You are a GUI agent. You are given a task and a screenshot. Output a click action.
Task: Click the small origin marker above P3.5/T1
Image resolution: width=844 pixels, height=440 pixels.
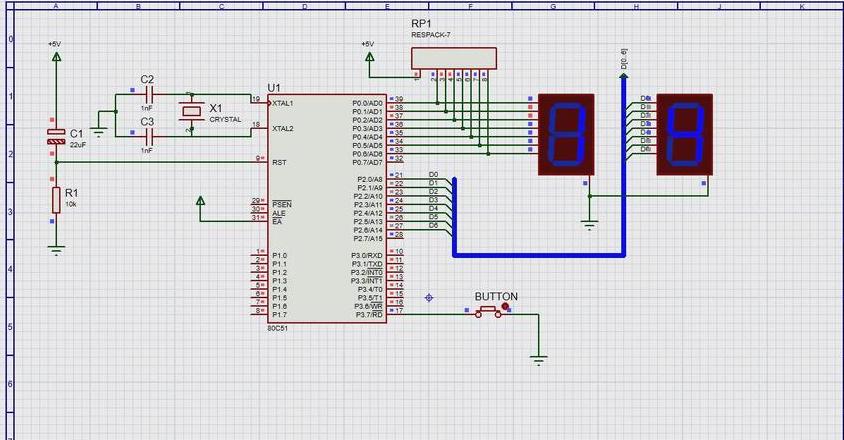pos(429,298)
